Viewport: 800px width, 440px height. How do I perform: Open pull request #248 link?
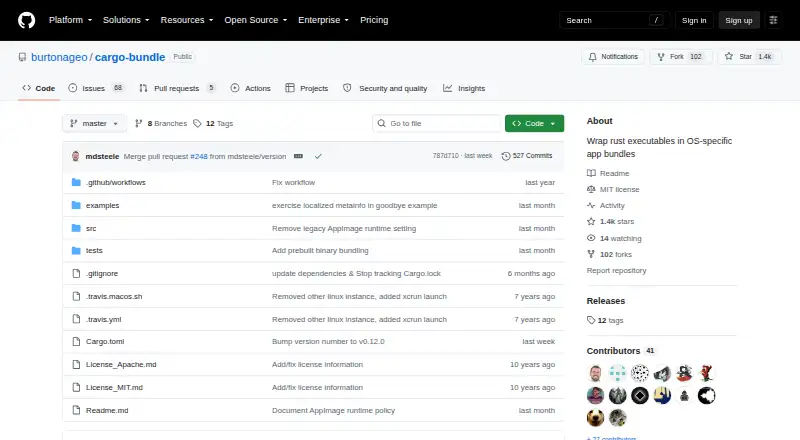click(x=199, y=156)
